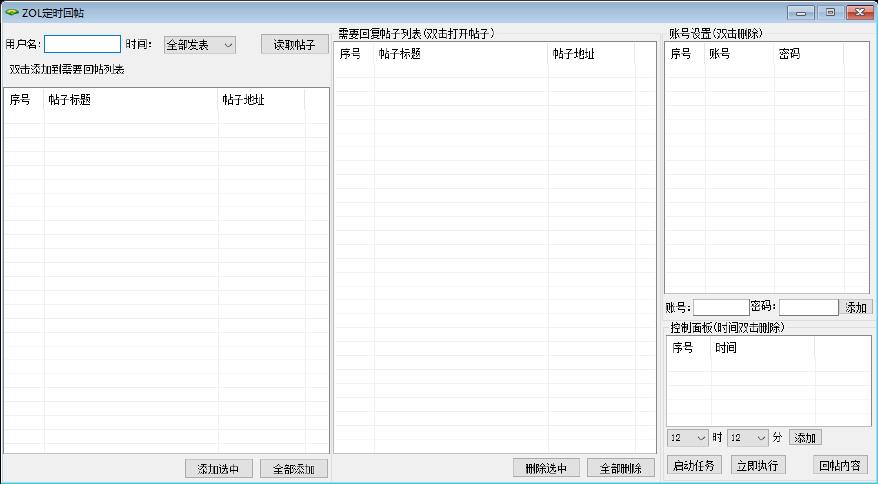
Task: Start the task with 启动任务
Action: [694, 465]
